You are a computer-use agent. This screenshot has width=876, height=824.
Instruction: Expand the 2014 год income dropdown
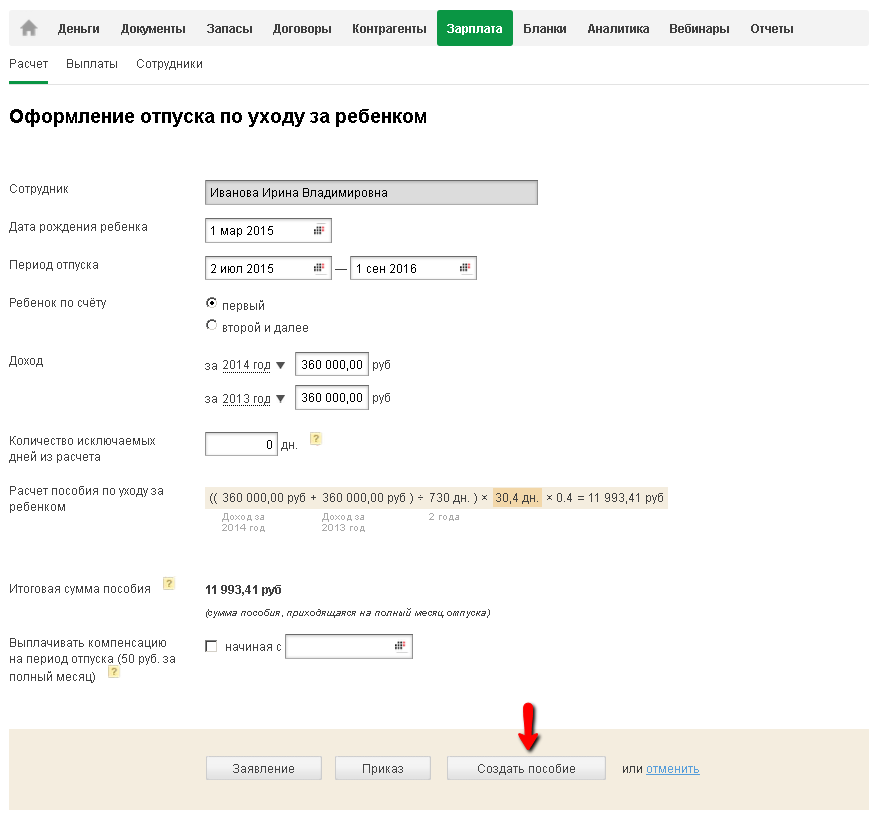253,365
